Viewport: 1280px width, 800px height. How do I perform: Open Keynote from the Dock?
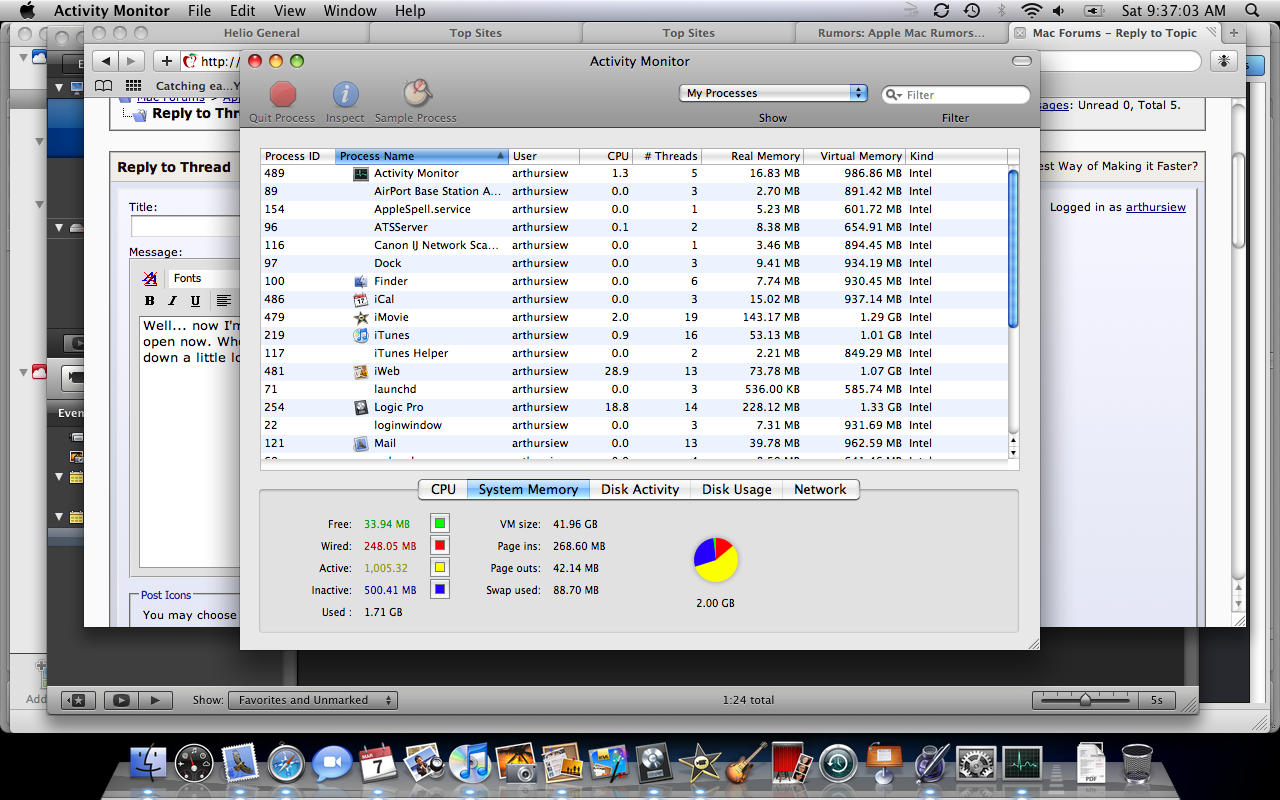(x=885, y=764)
